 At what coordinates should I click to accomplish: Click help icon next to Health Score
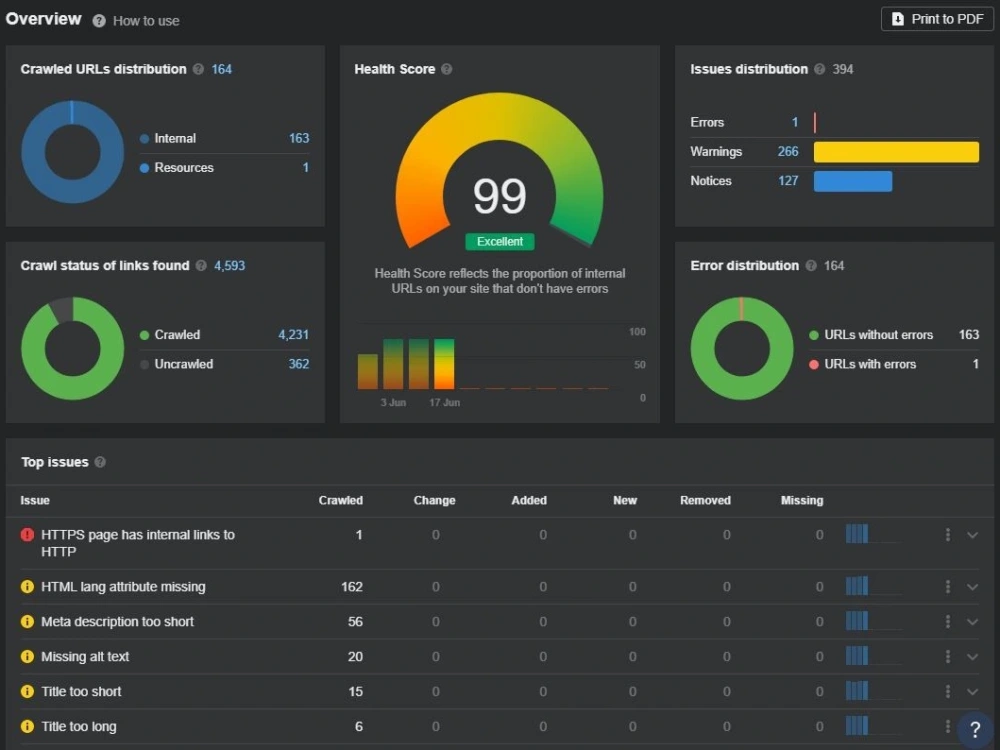point(446,69)
